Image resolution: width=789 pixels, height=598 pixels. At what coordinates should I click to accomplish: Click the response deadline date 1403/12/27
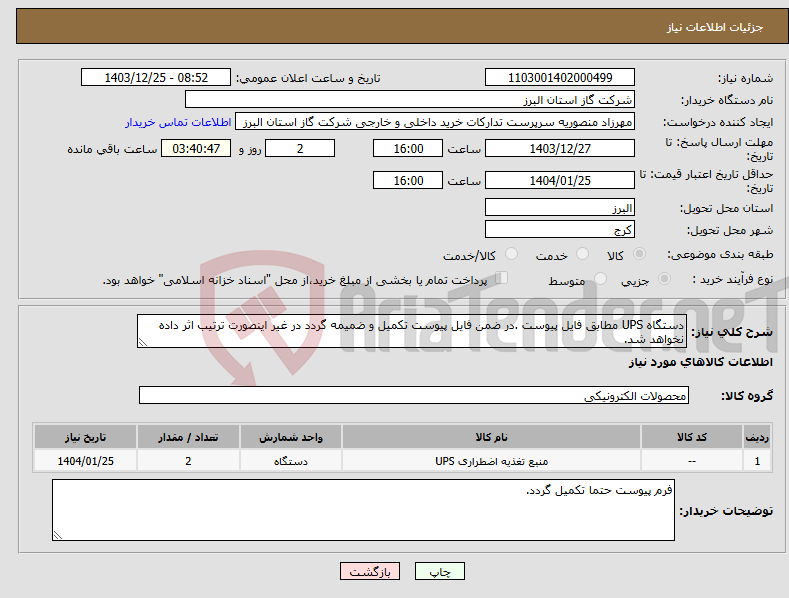click(x=560, y=148)
